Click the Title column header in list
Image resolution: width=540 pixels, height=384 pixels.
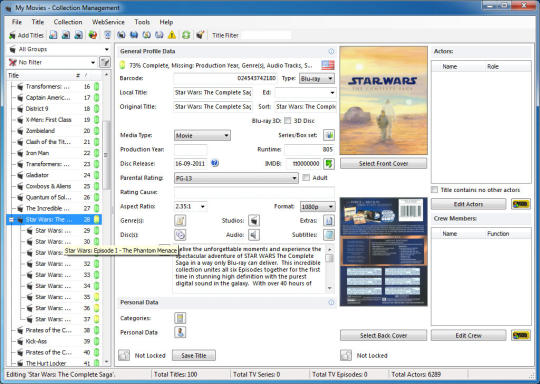pos(40,75)
